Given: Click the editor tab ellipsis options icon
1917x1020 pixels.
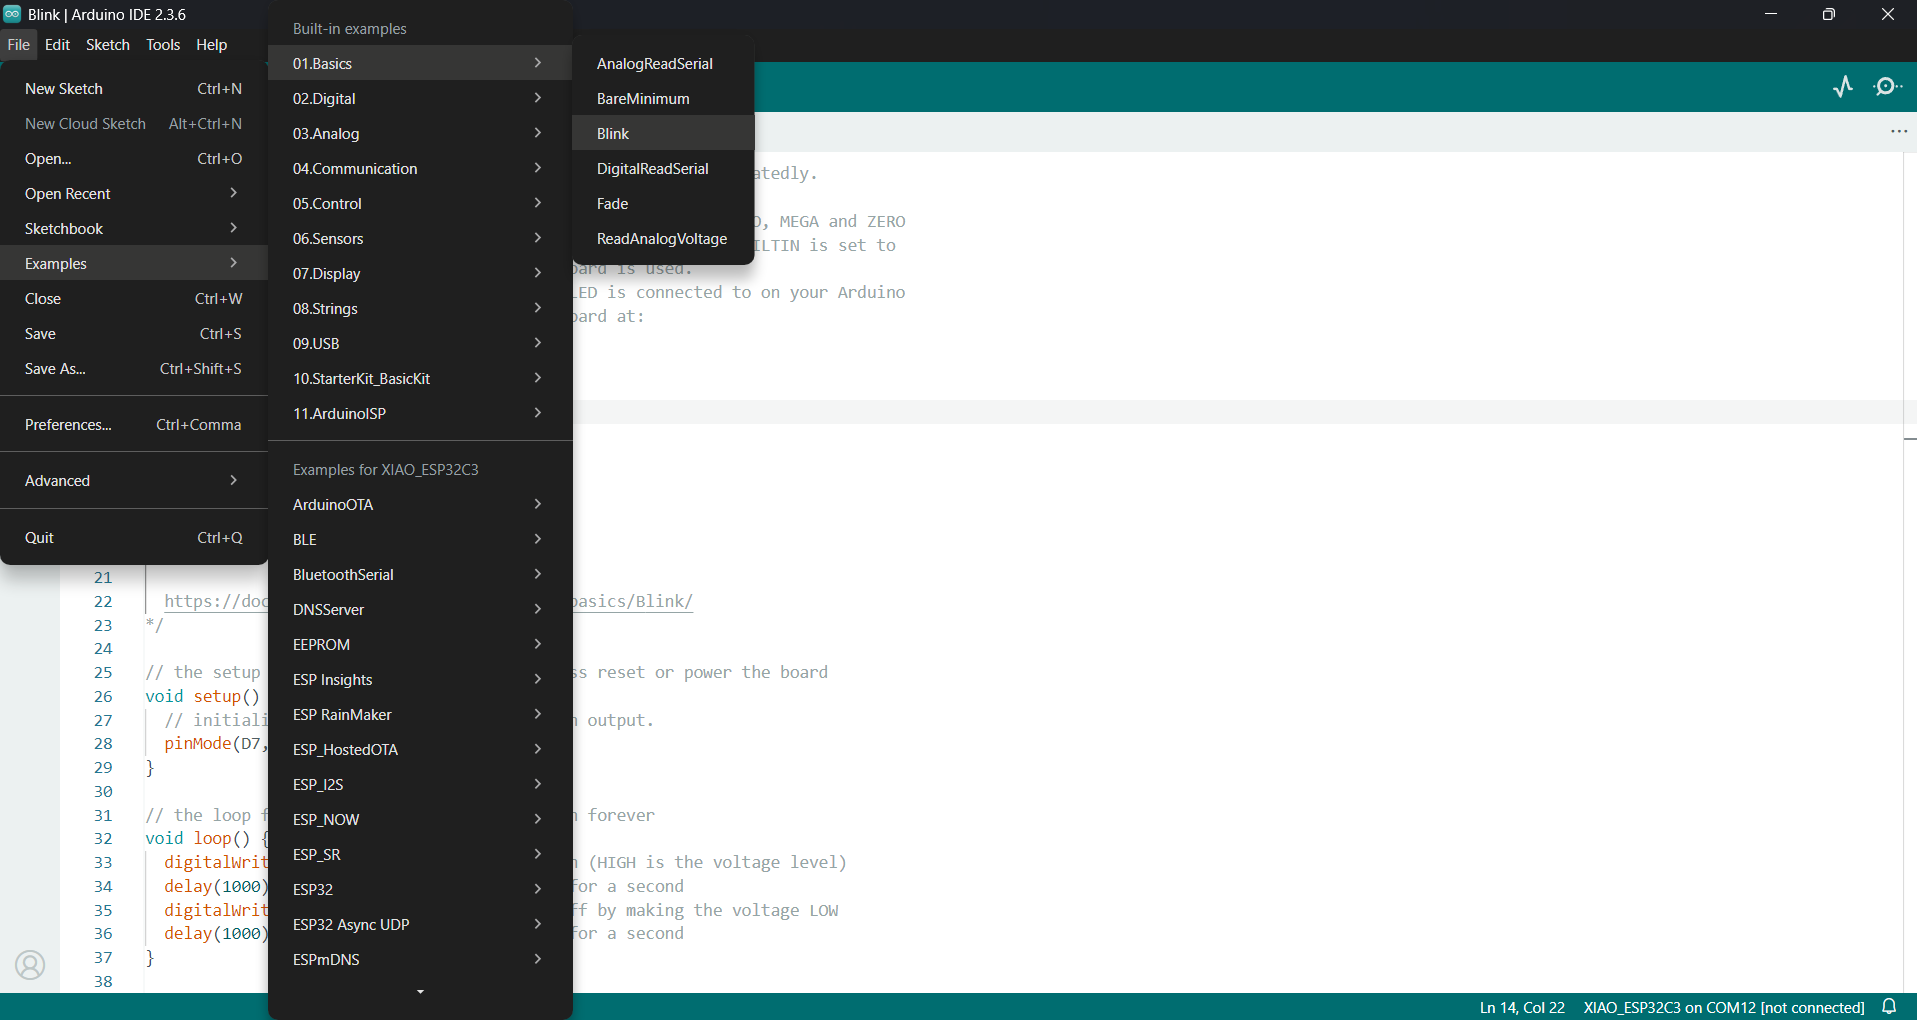Looking at the screenshot, I should coord(1899,131).
